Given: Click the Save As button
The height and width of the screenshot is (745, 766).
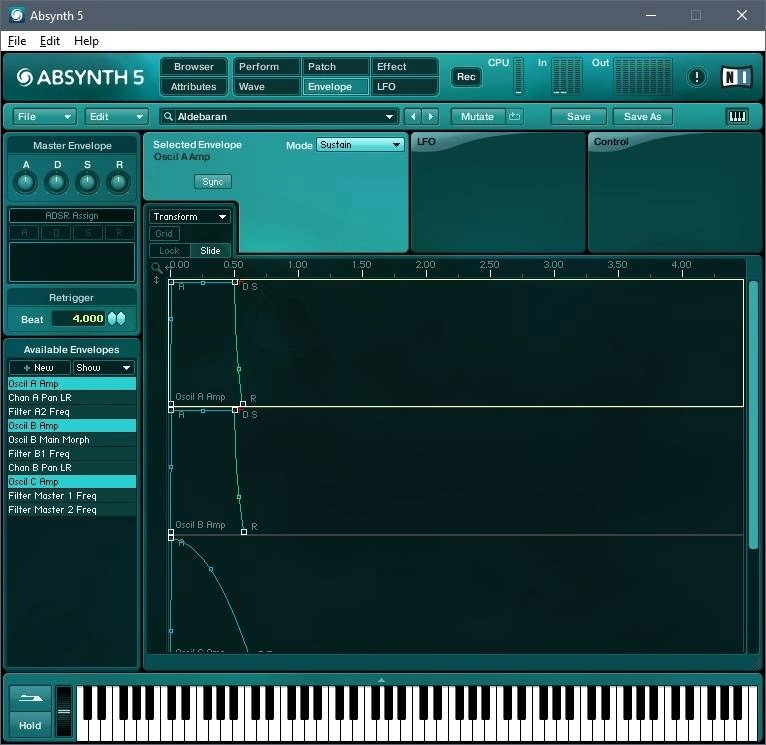Looking at the screenshot, I should pos(642,116).
